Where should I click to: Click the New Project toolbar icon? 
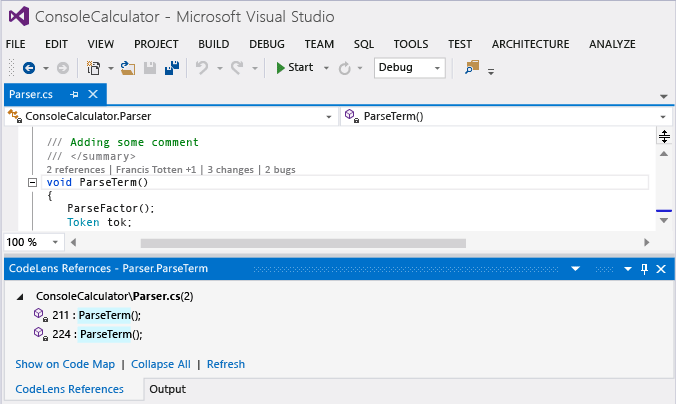point(94,68)
